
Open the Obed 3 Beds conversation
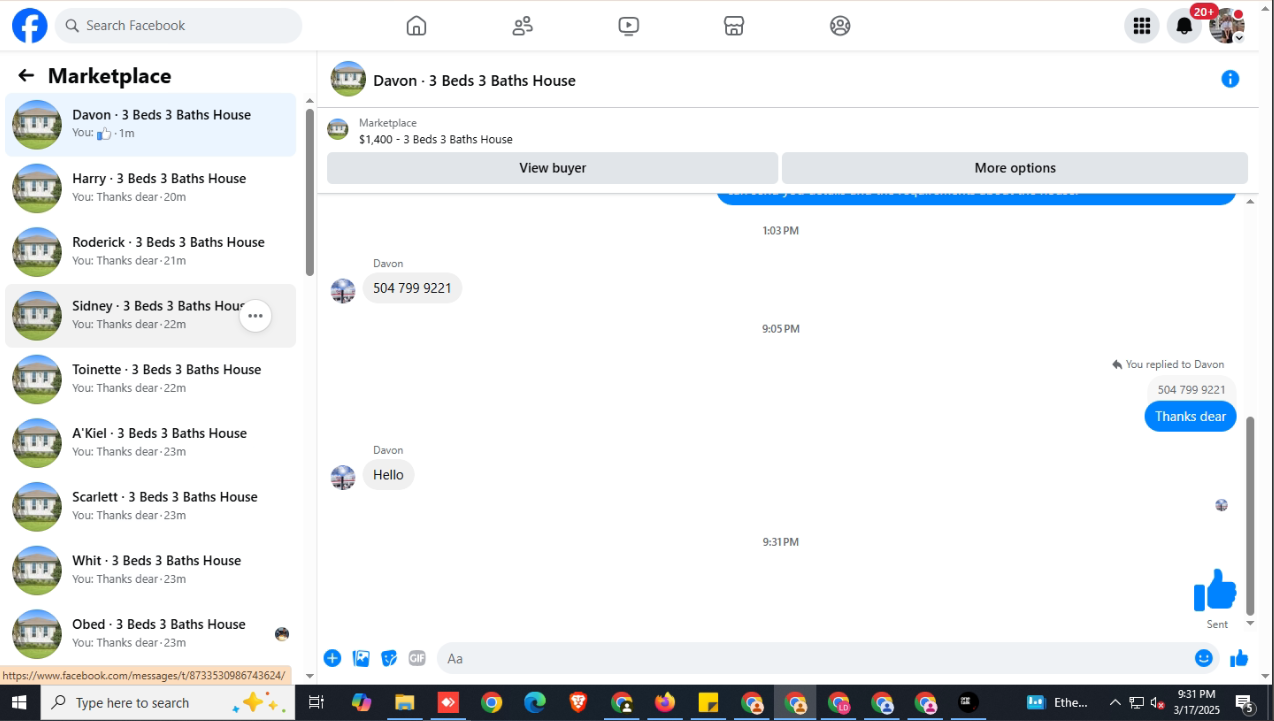pos(150,634)
